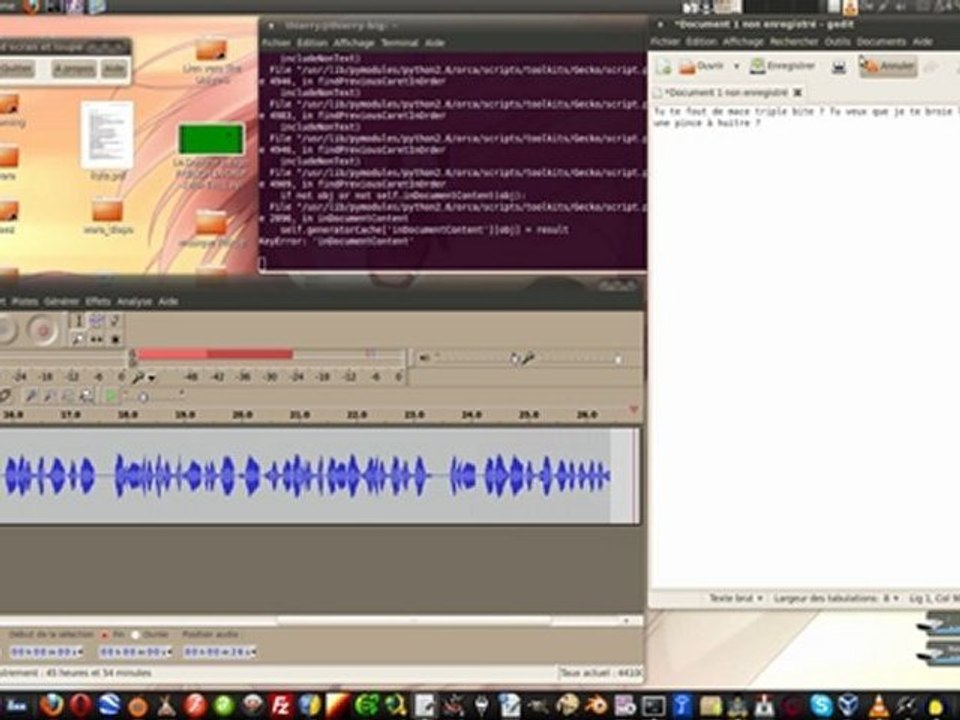The image size is (960, 720).
Task: Click the green Play-at-speed button
Action: (111, 396)
